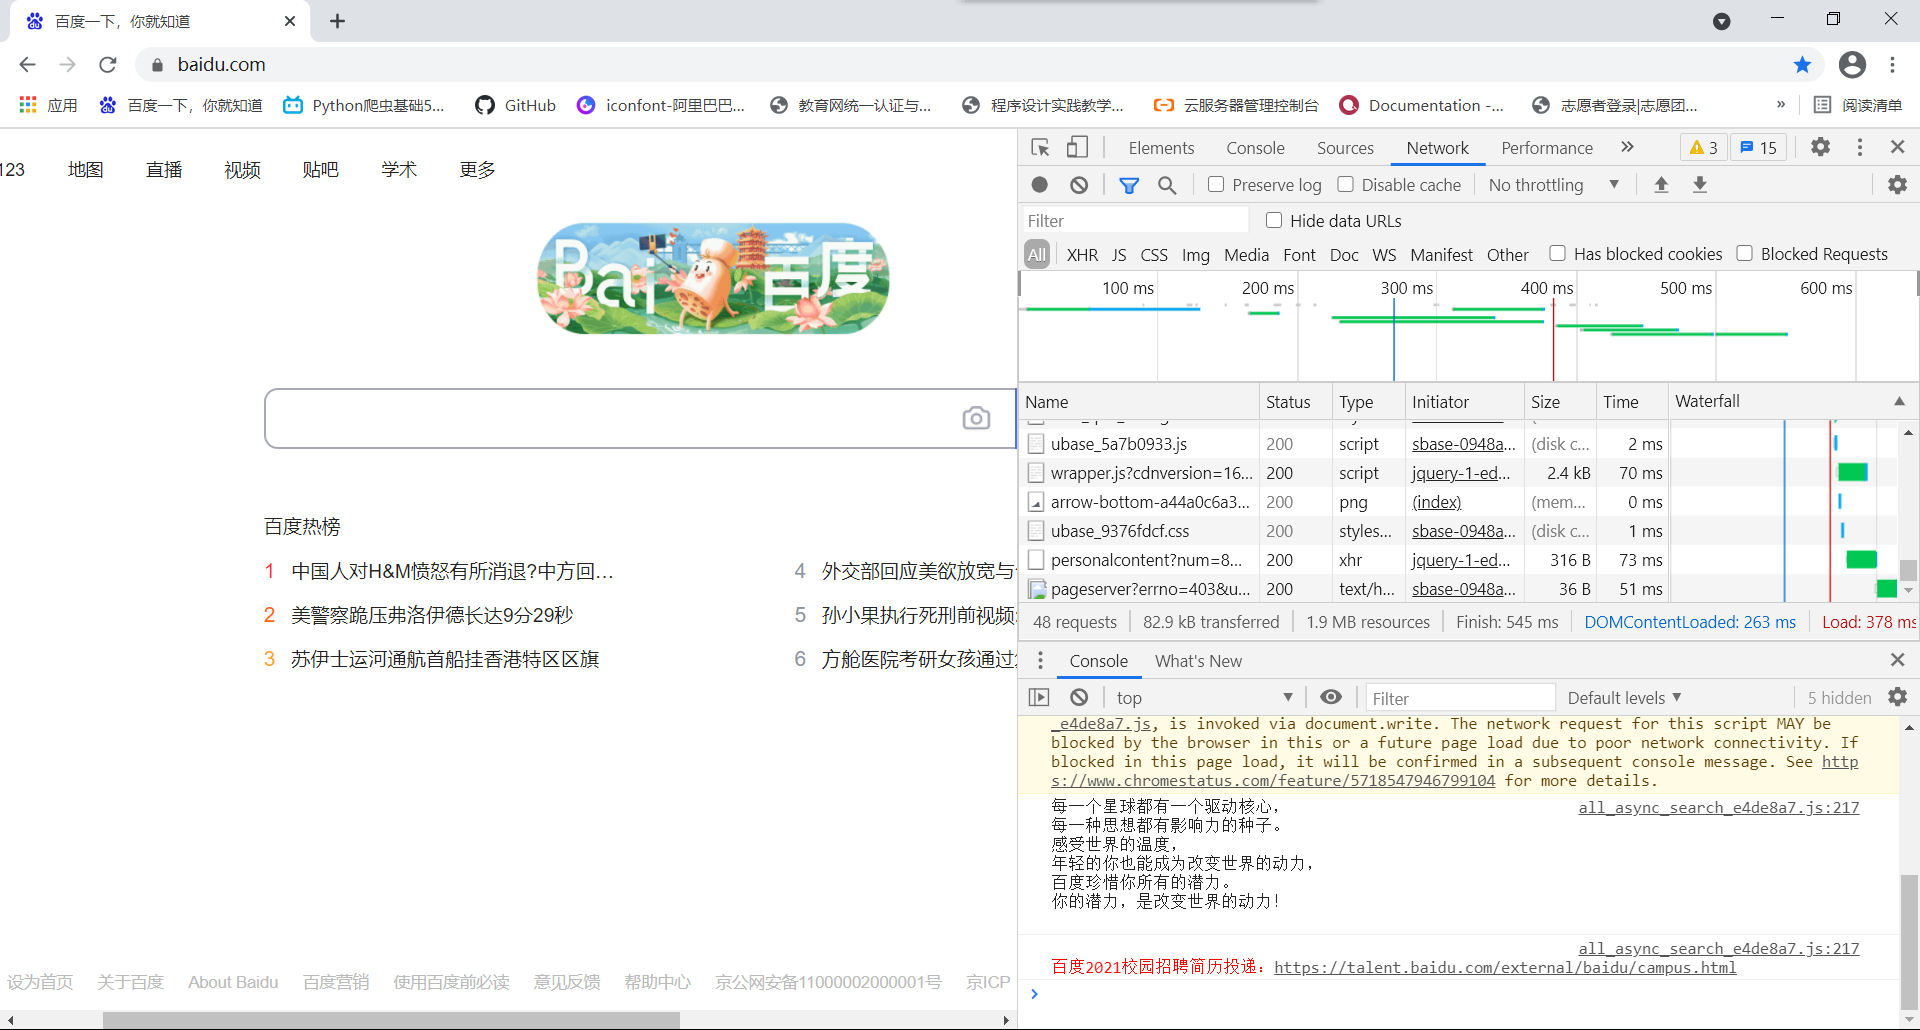Show console sidebar panel icon
Screen dimensions: 1920x1030
coord(1040,698)
